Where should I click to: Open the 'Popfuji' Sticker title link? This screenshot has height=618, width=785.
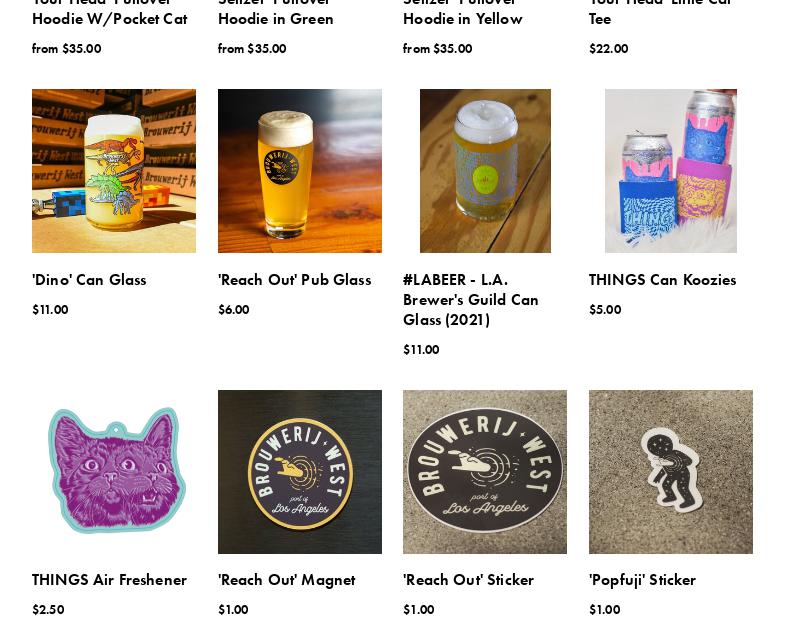tap(642, 580)
